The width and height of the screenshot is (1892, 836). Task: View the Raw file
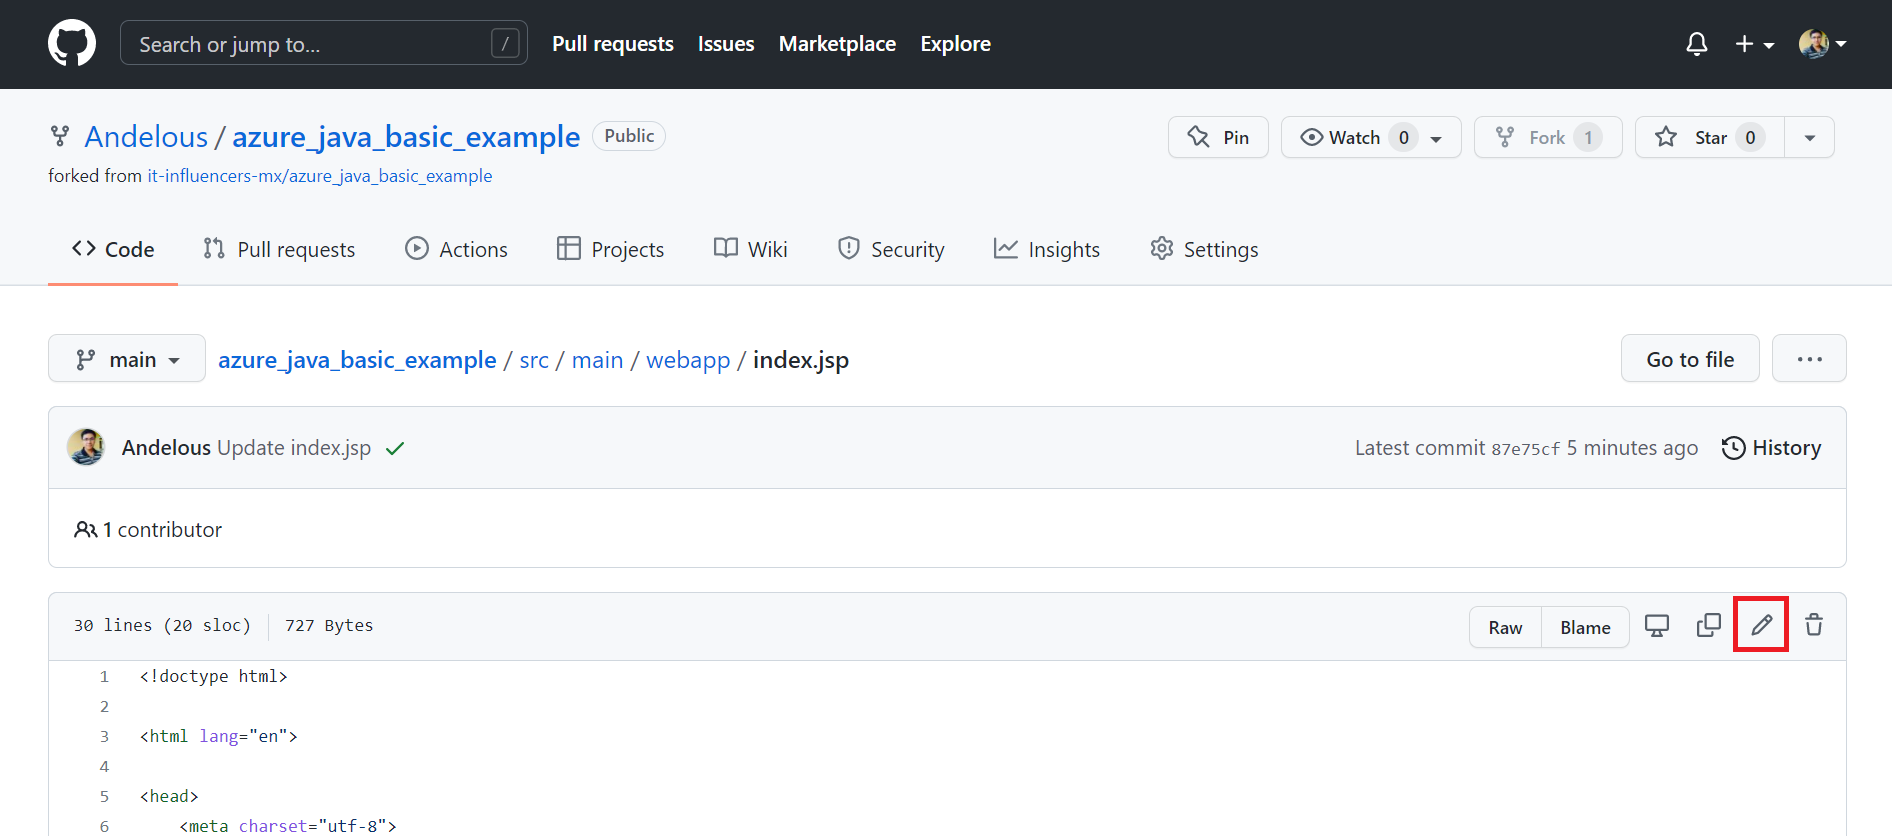pos(1505,627)
